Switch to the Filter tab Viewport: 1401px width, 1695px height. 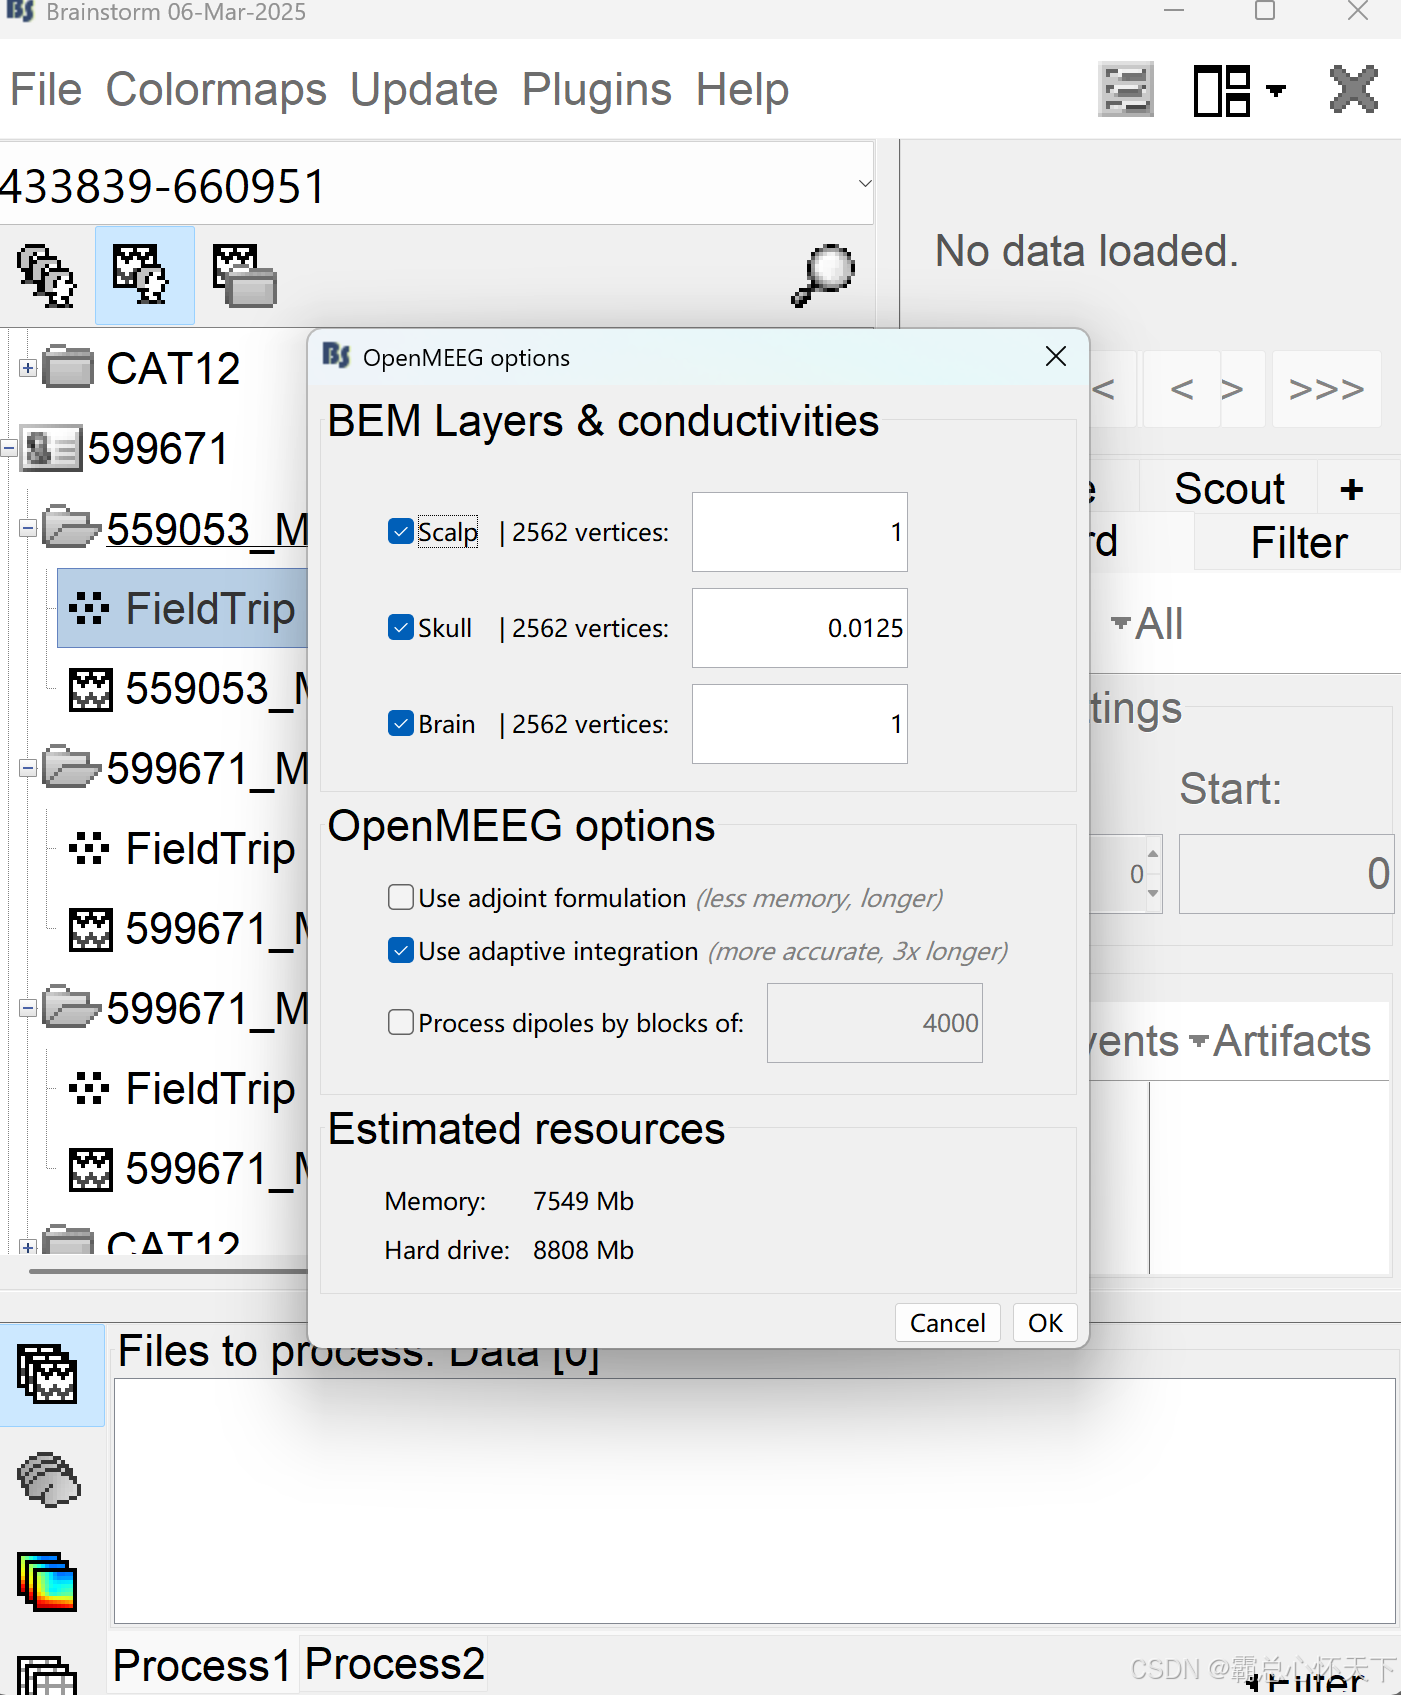(x=1298, y=543)
